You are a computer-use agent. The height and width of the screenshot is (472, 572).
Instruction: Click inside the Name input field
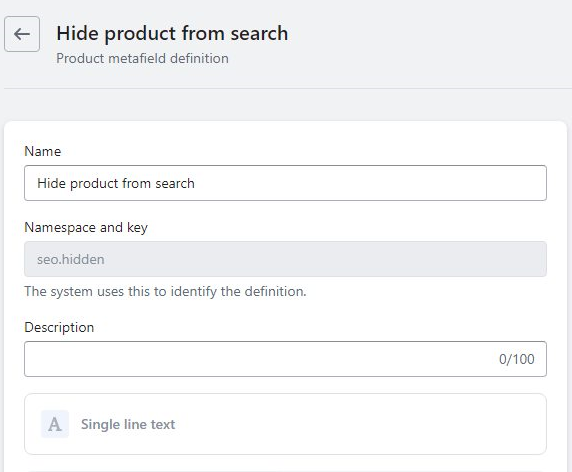pyautogui.click(x=285, y=183)
